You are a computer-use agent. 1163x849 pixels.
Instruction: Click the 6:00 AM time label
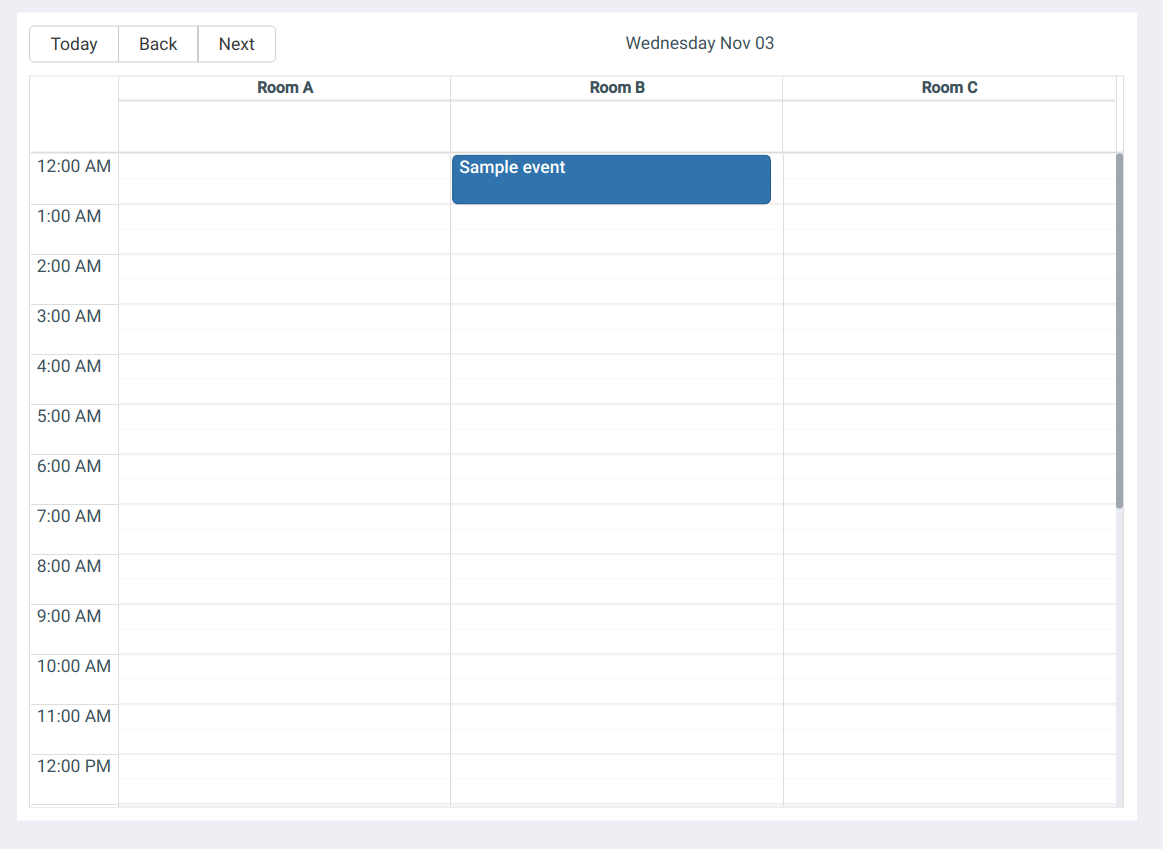tap(69, 466)
